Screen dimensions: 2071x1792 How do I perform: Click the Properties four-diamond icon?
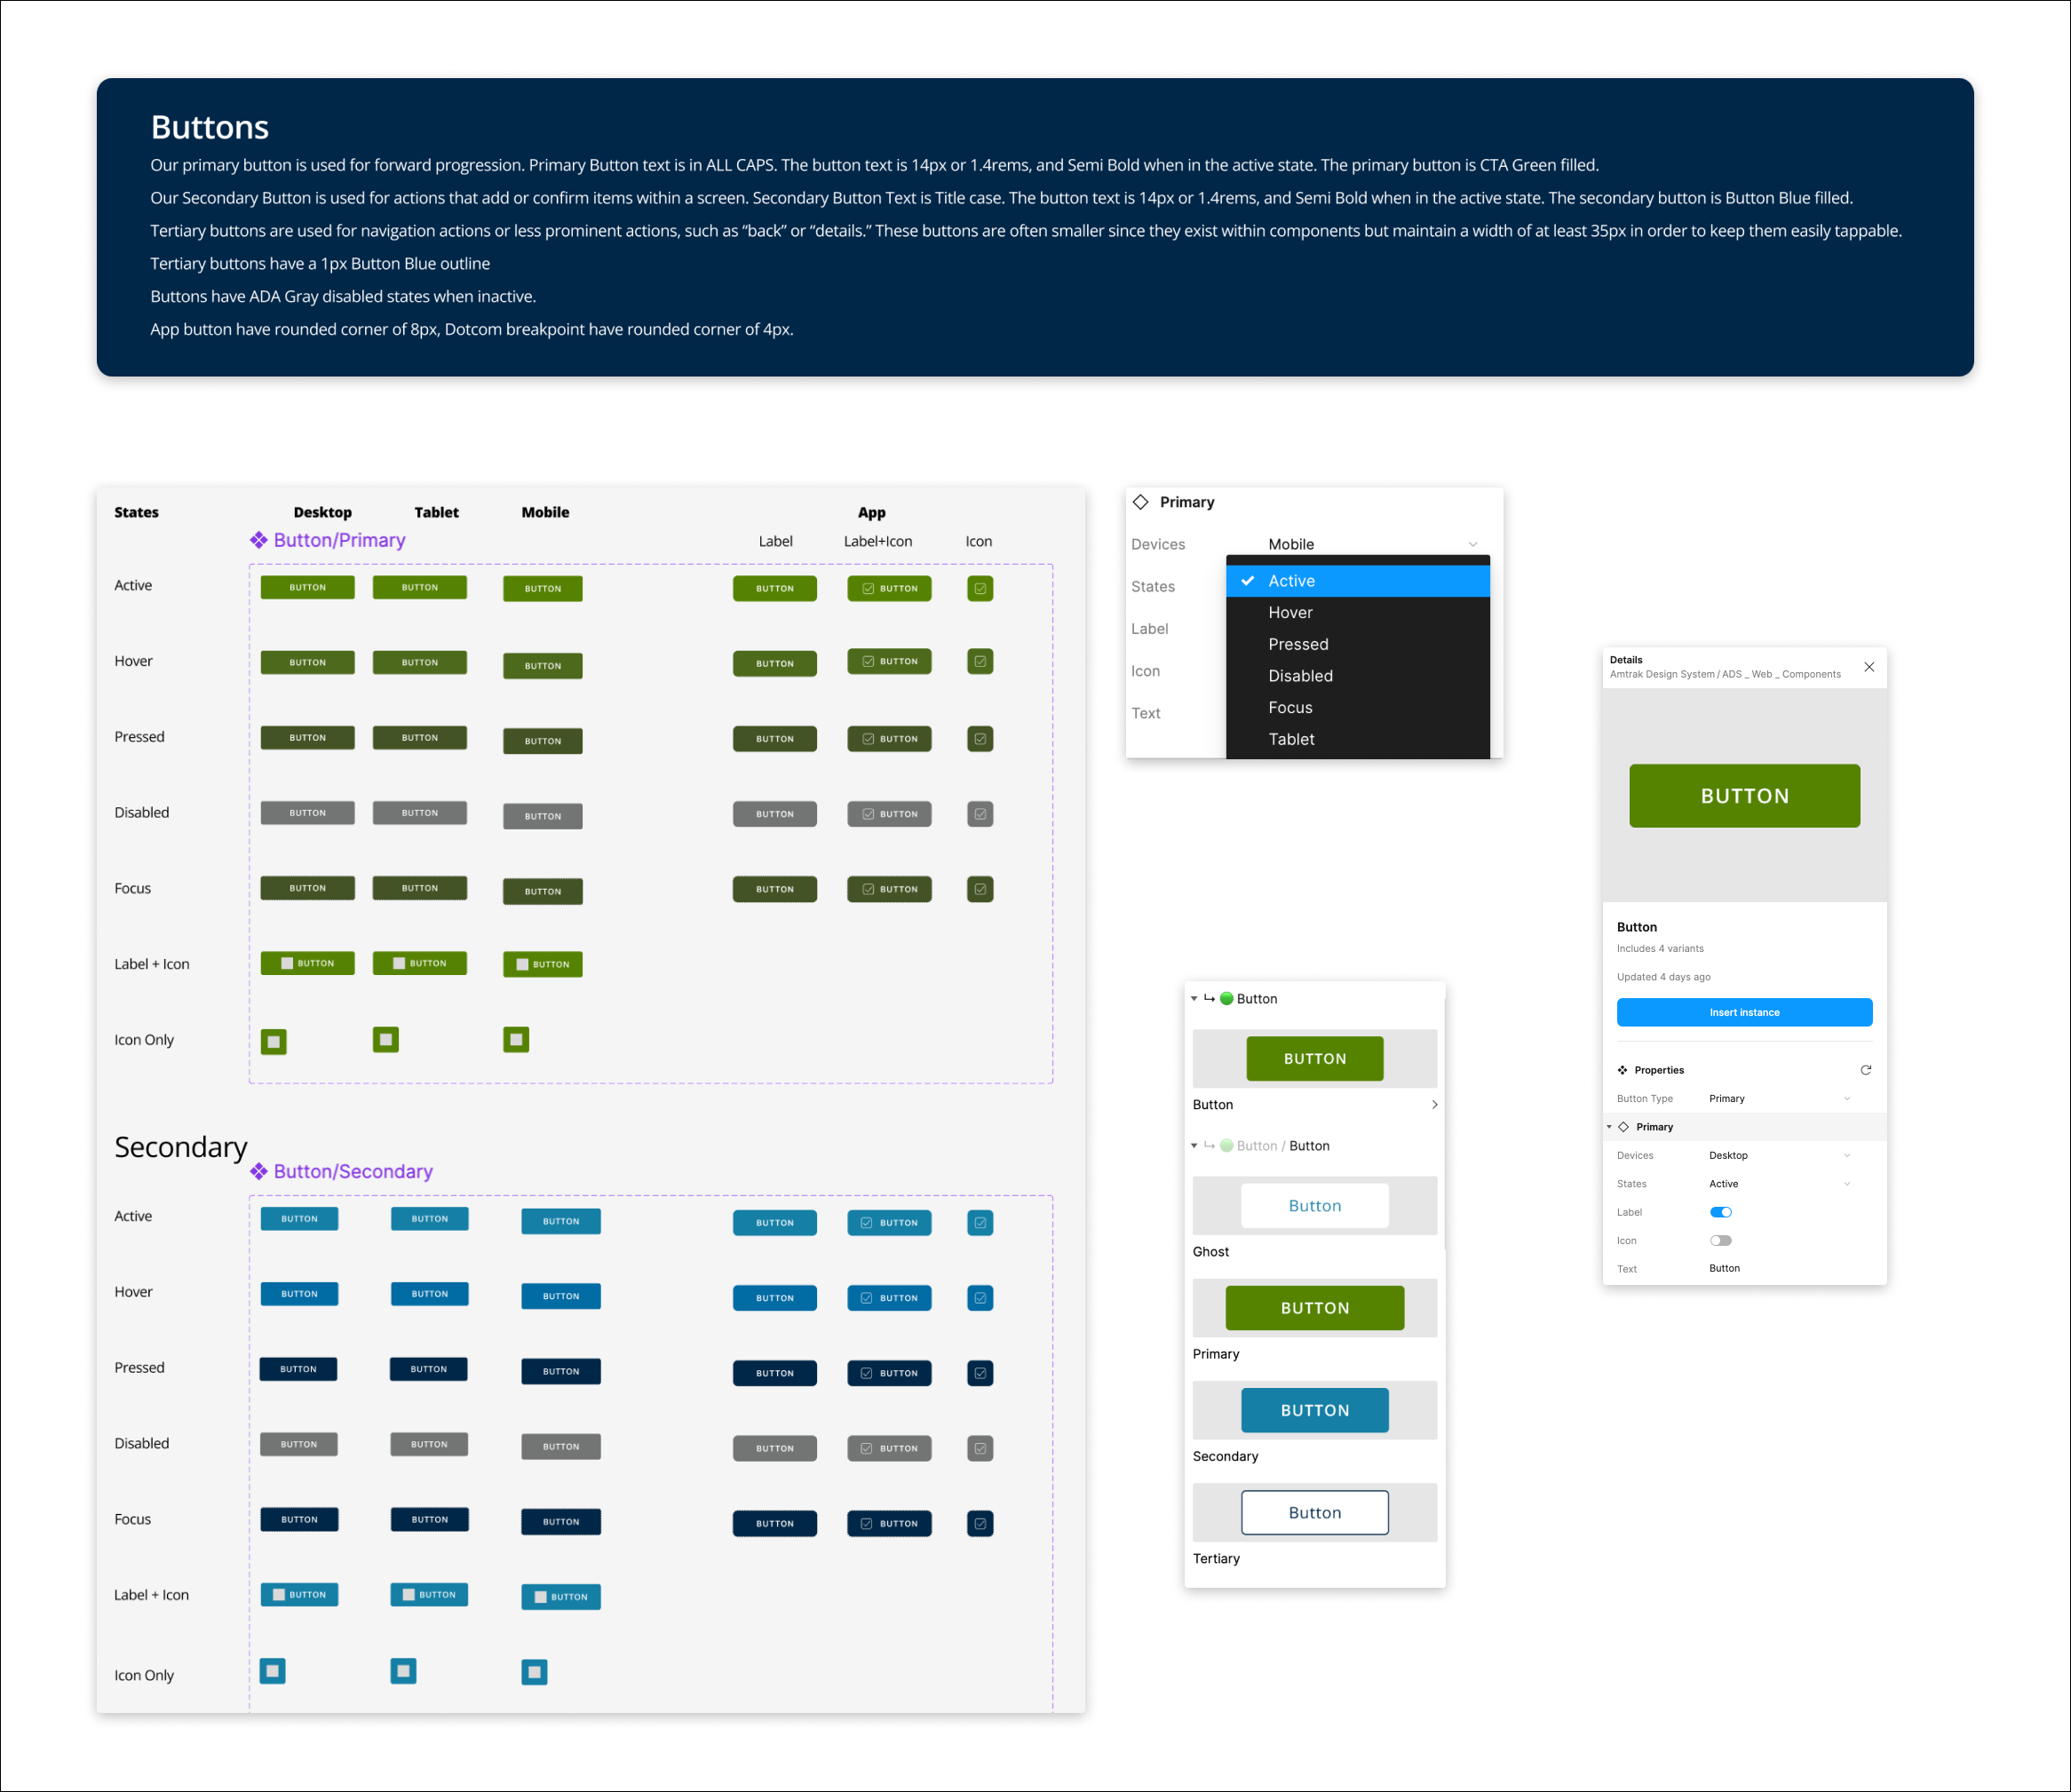tap(1622, 1070)
